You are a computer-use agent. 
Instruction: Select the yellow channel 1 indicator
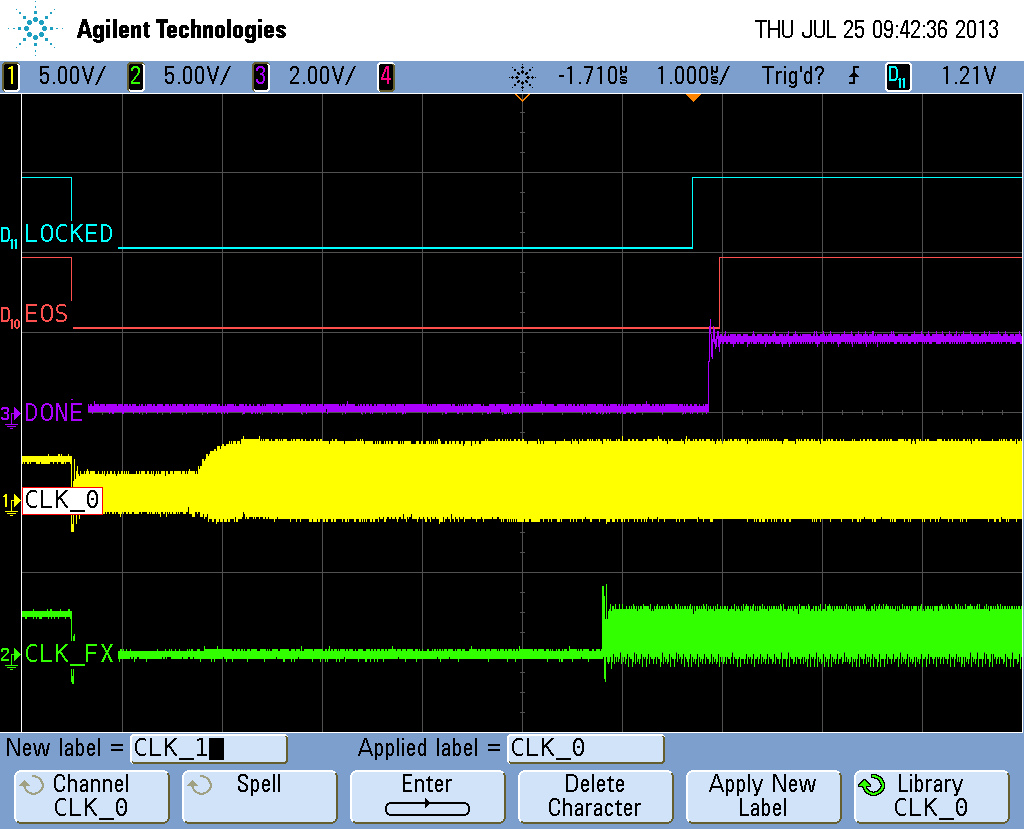11,76
